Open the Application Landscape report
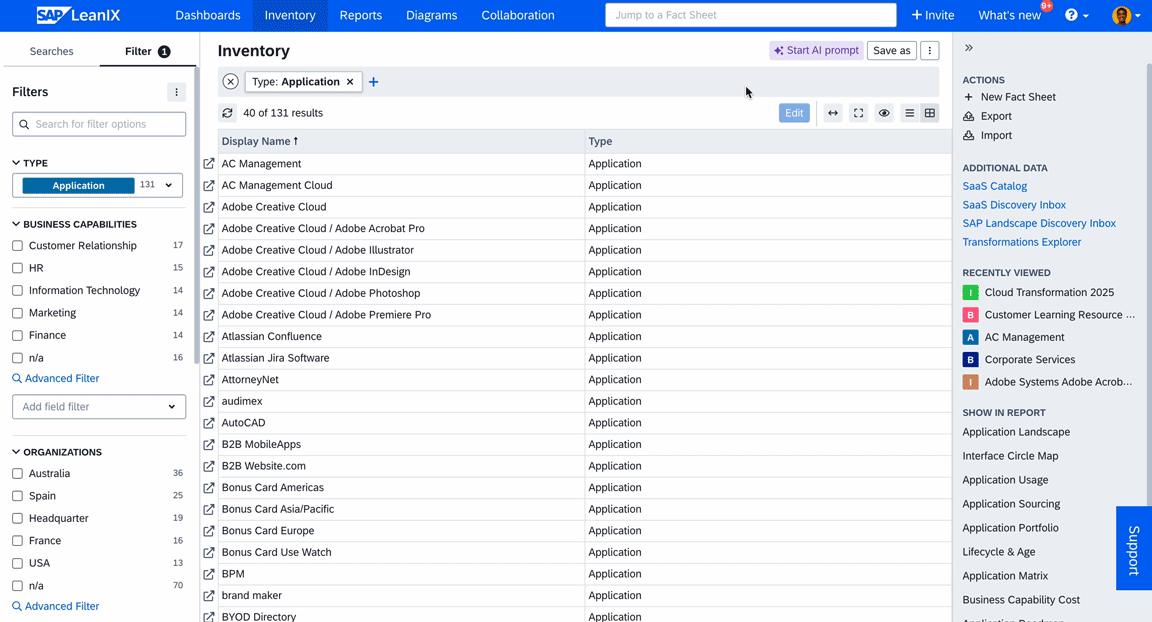 (x=1016, y=432)
